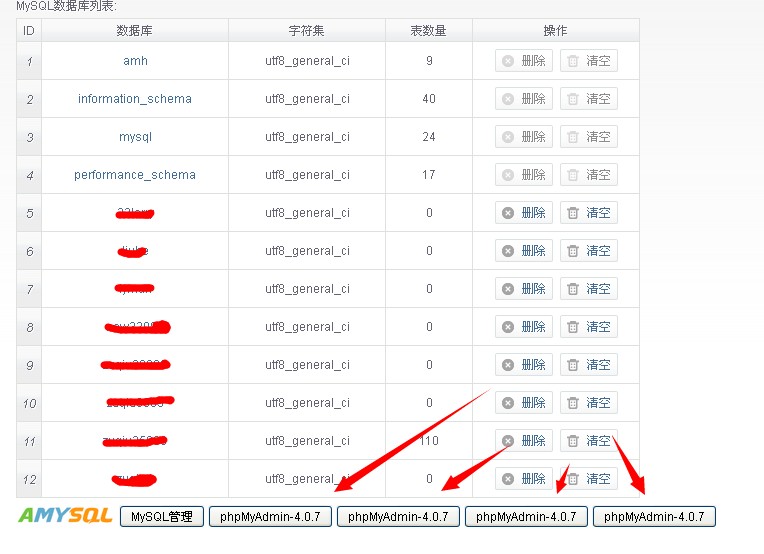The height and width of the screenshot is (554, 764).
Task: Open the amh database link
Action: tap(135, 61)
